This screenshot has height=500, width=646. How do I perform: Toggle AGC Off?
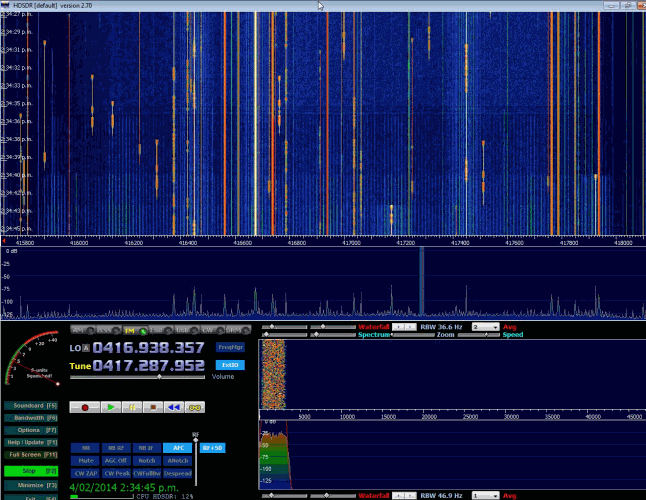click(115, 460)
